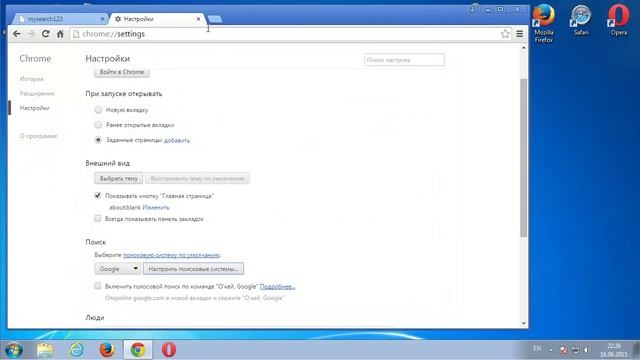Click the Войти в Chrome button

(122, 72)
